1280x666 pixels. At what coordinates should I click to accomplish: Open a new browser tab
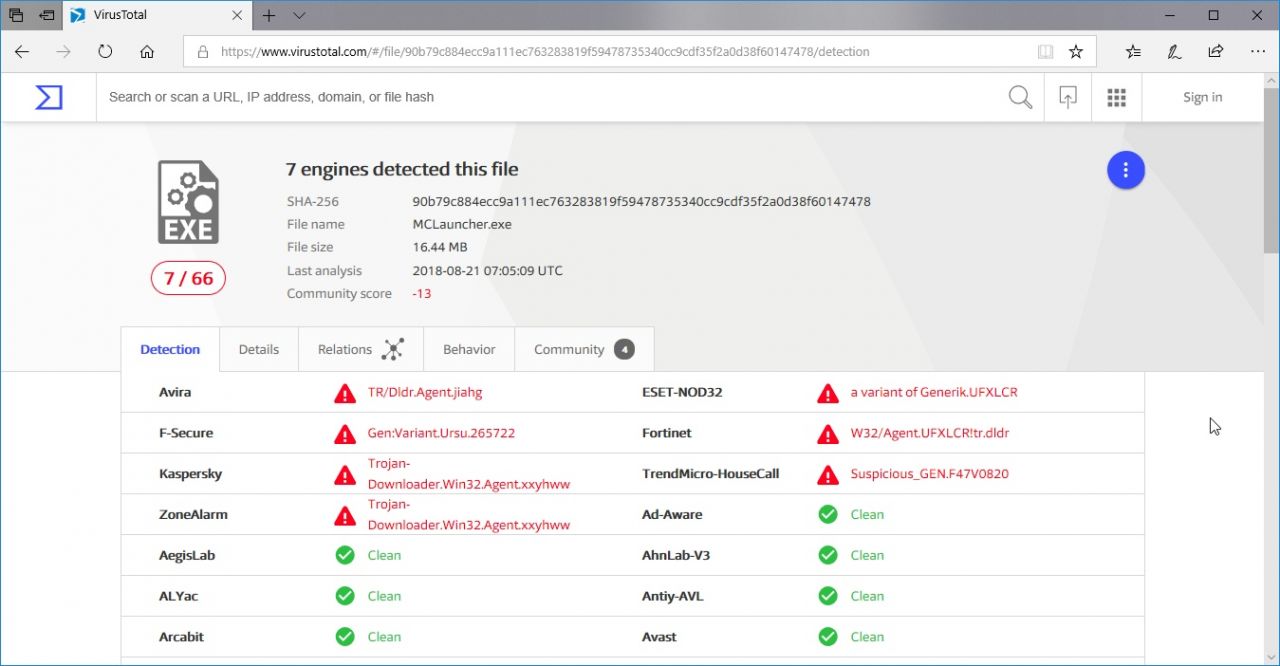tap(269, 16)
